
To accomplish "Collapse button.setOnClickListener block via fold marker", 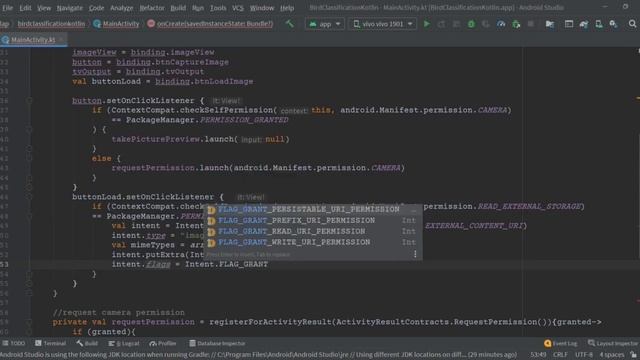I will pyautogui.click(x=29, y=100).
